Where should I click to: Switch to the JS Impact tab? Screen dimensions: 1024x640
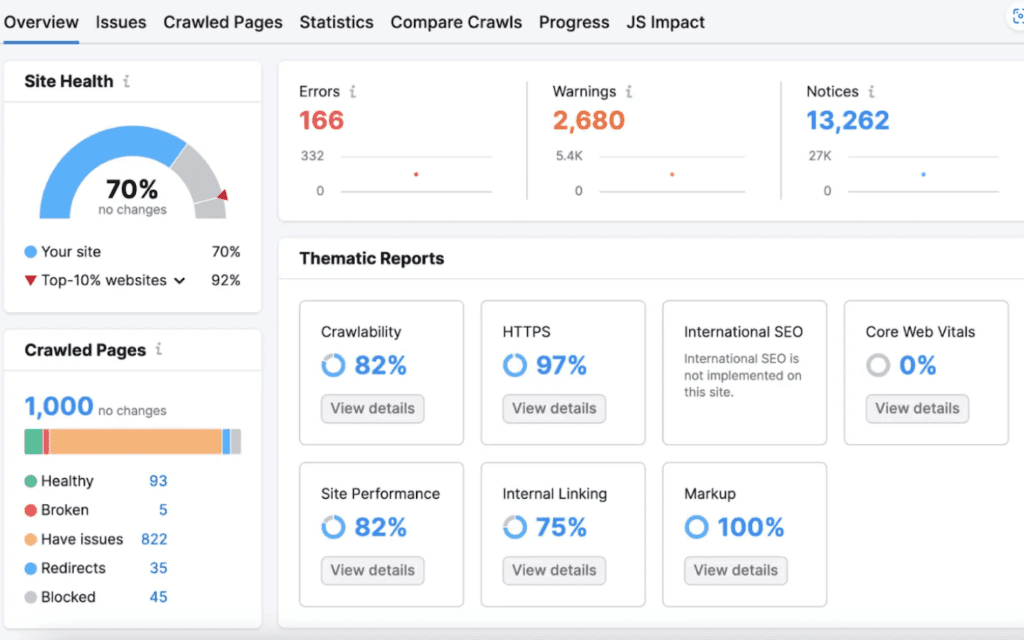(x=665, y=22)
